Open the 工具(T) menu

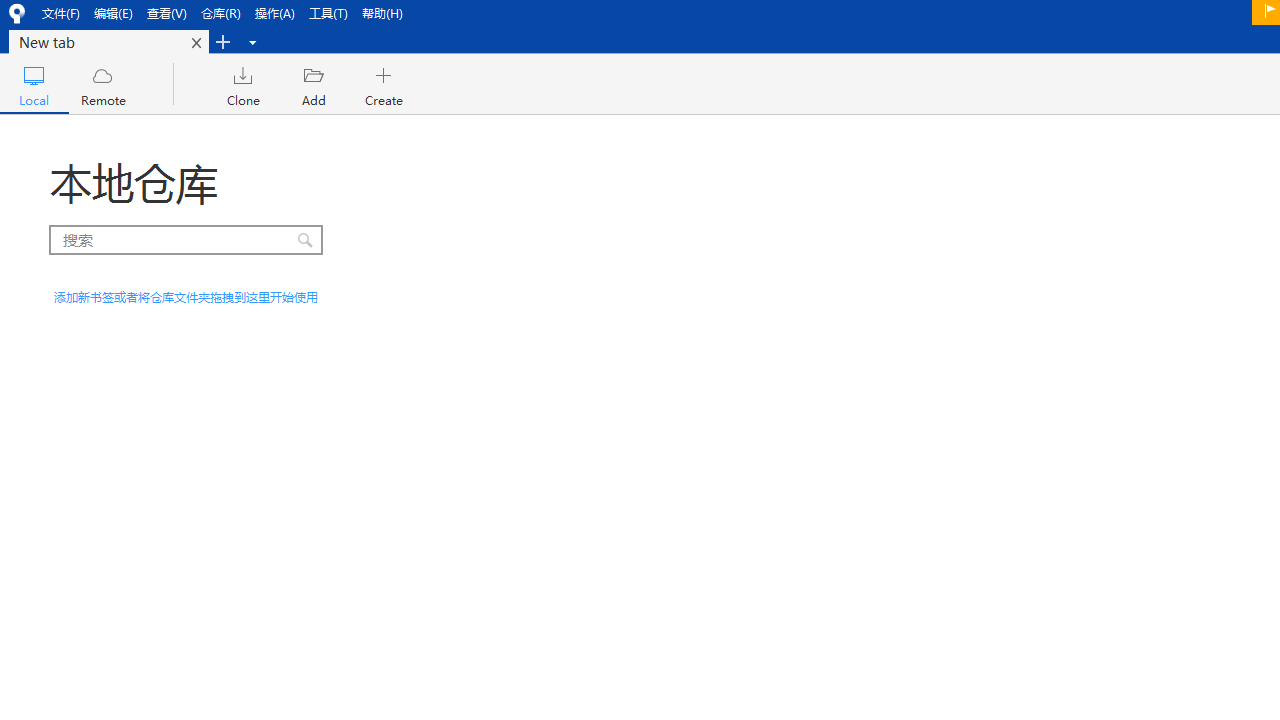(328, 13)
